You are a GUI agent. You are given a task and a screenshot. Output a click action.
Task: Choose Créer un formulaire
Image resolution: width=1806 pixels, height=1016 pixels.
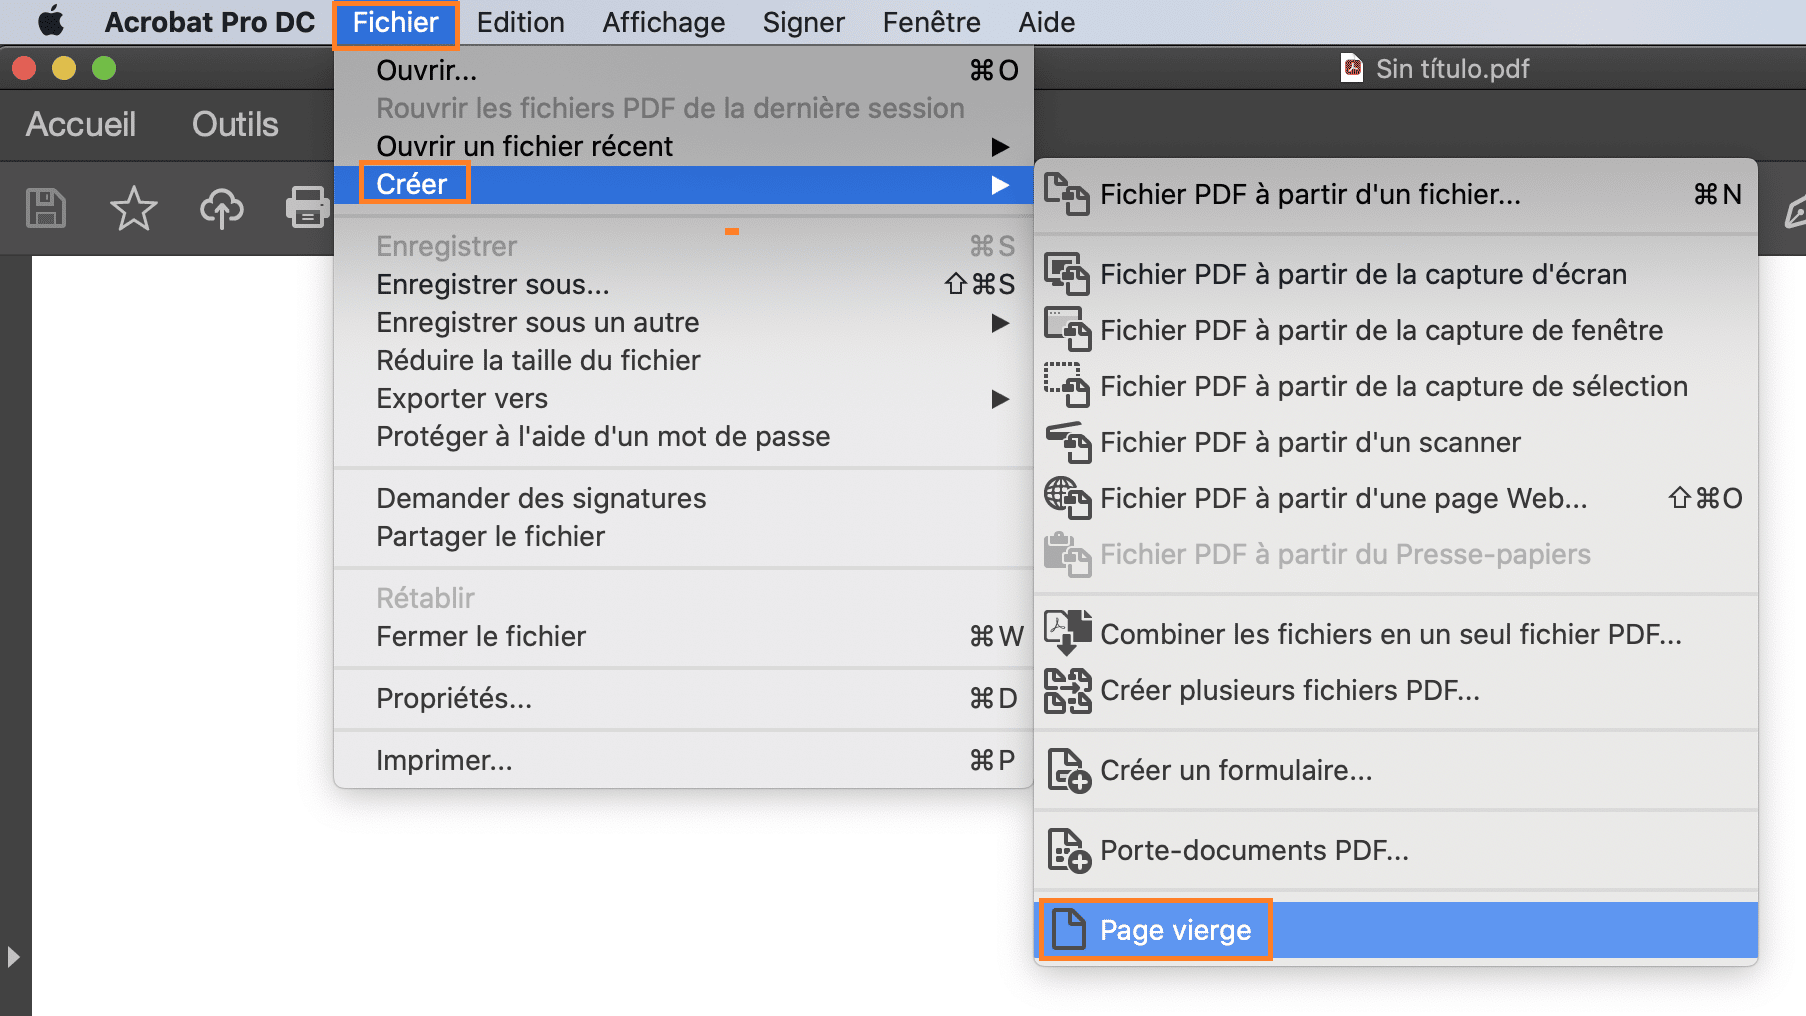click(x=1236, y=770)
